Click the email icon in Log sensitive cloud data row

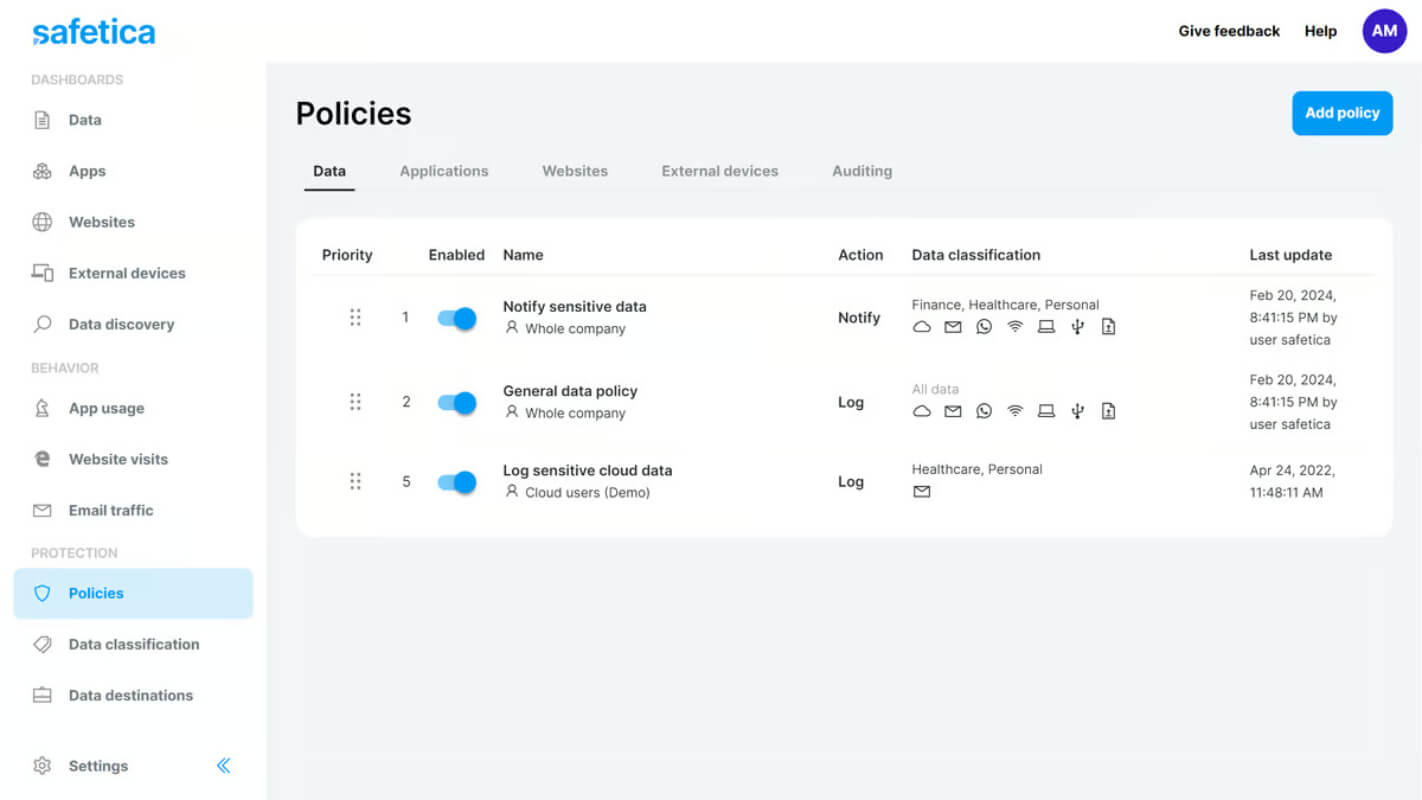point(922,491)
